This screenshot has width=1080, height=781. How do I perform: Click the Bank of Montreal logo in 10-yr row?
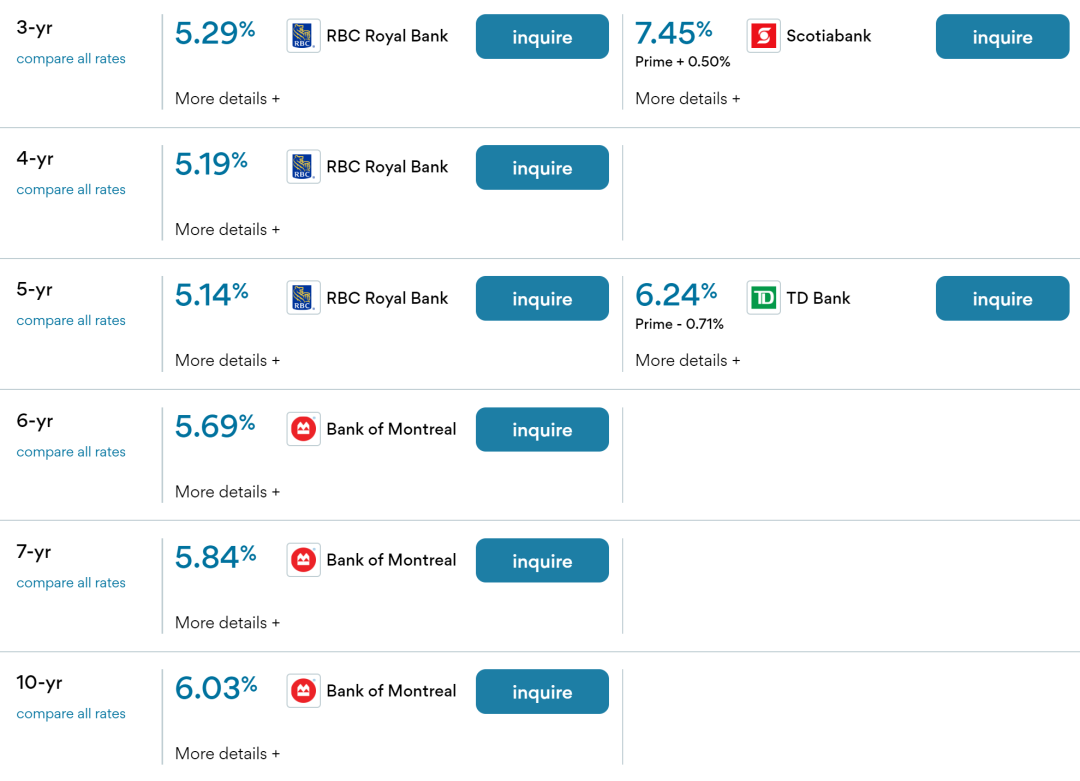pos(303,691)
